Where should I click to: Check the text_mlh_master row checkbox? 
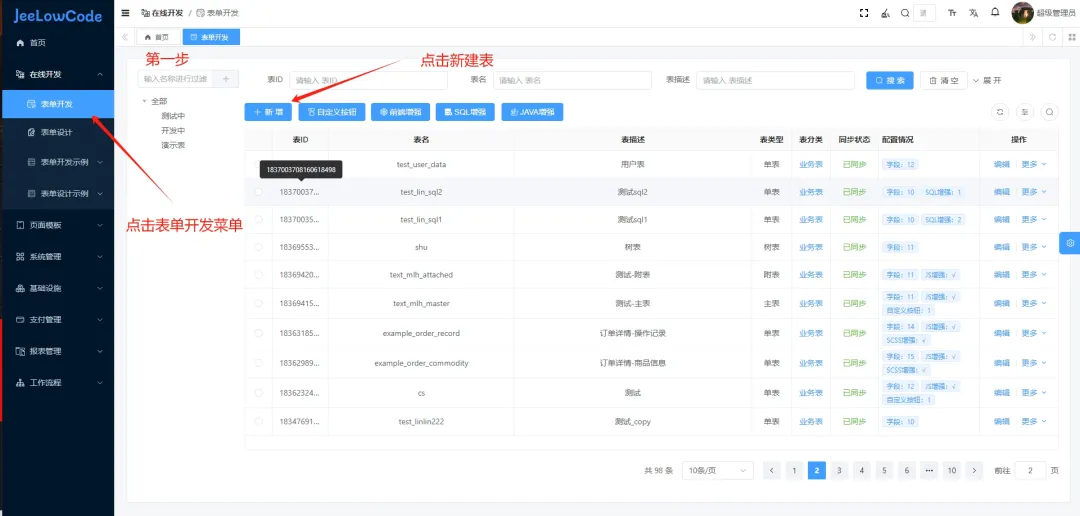point(258,303)
